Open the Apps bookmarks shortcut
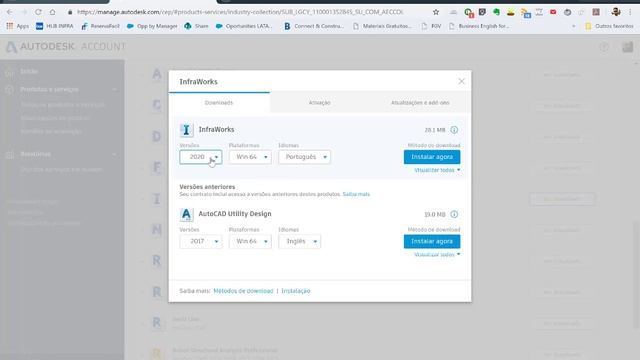 coord(18,26)
